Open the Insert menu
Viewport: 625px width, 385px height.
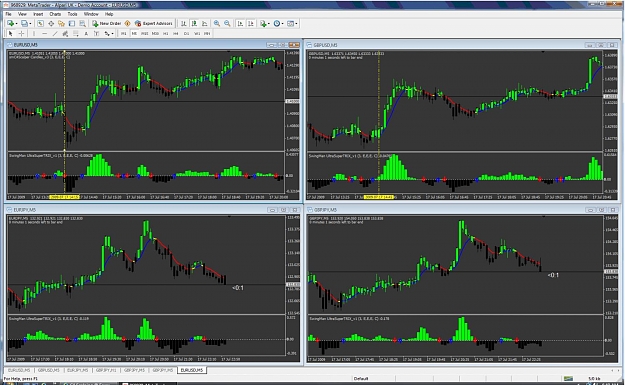tap(38, 14)
